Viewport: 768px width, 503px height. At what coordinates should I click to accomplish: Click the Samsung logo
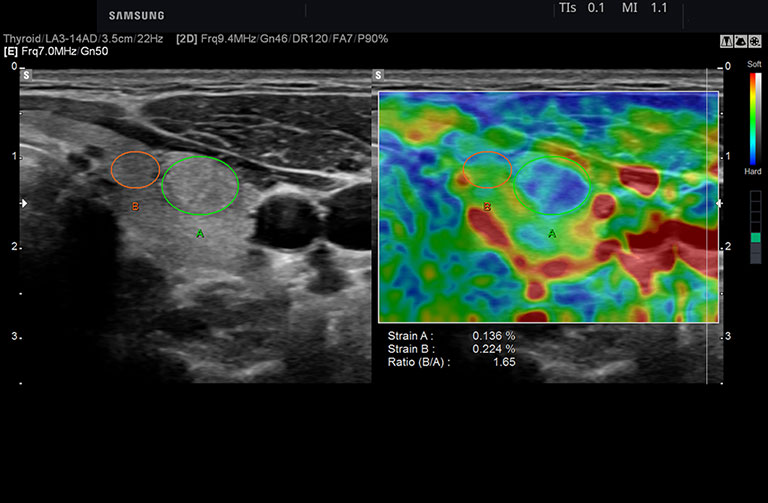[137, 16]
